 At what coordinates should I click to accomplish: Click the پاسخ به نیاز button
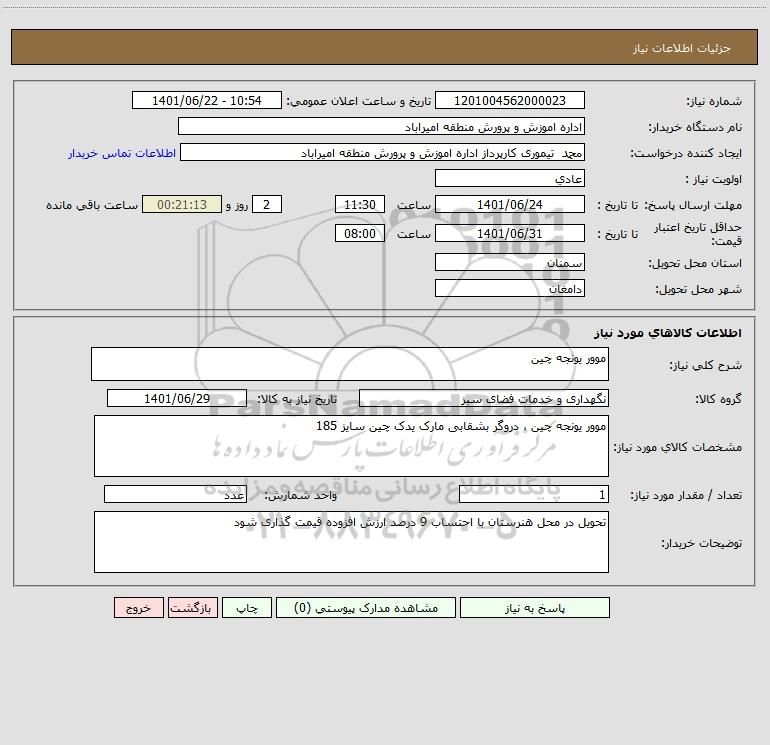pyautogui.click(x=534, y=608)
